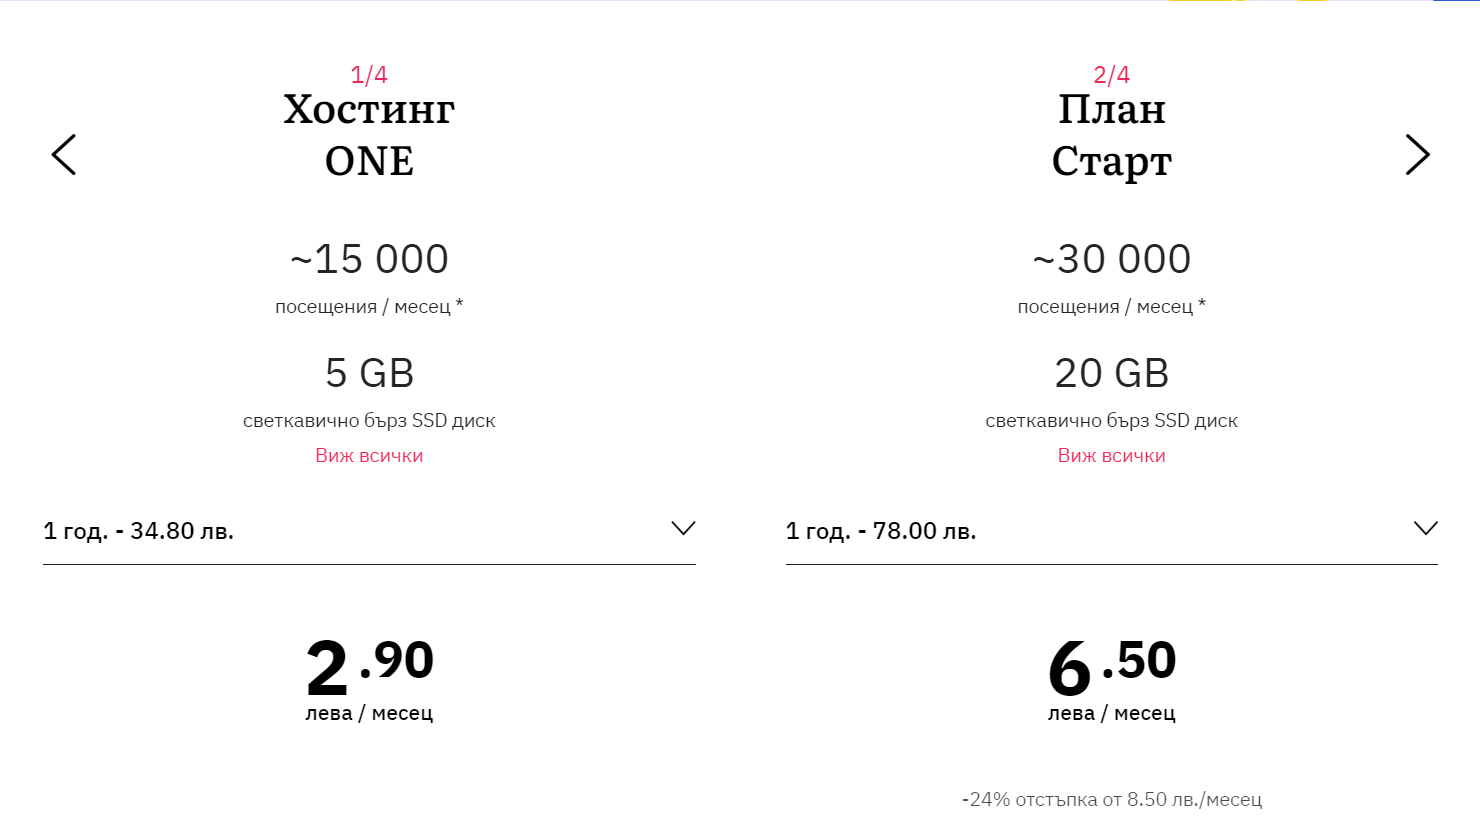1480x830 pixels.
Task: Click the 5 GB disk size text
Action: pos(369,374)
